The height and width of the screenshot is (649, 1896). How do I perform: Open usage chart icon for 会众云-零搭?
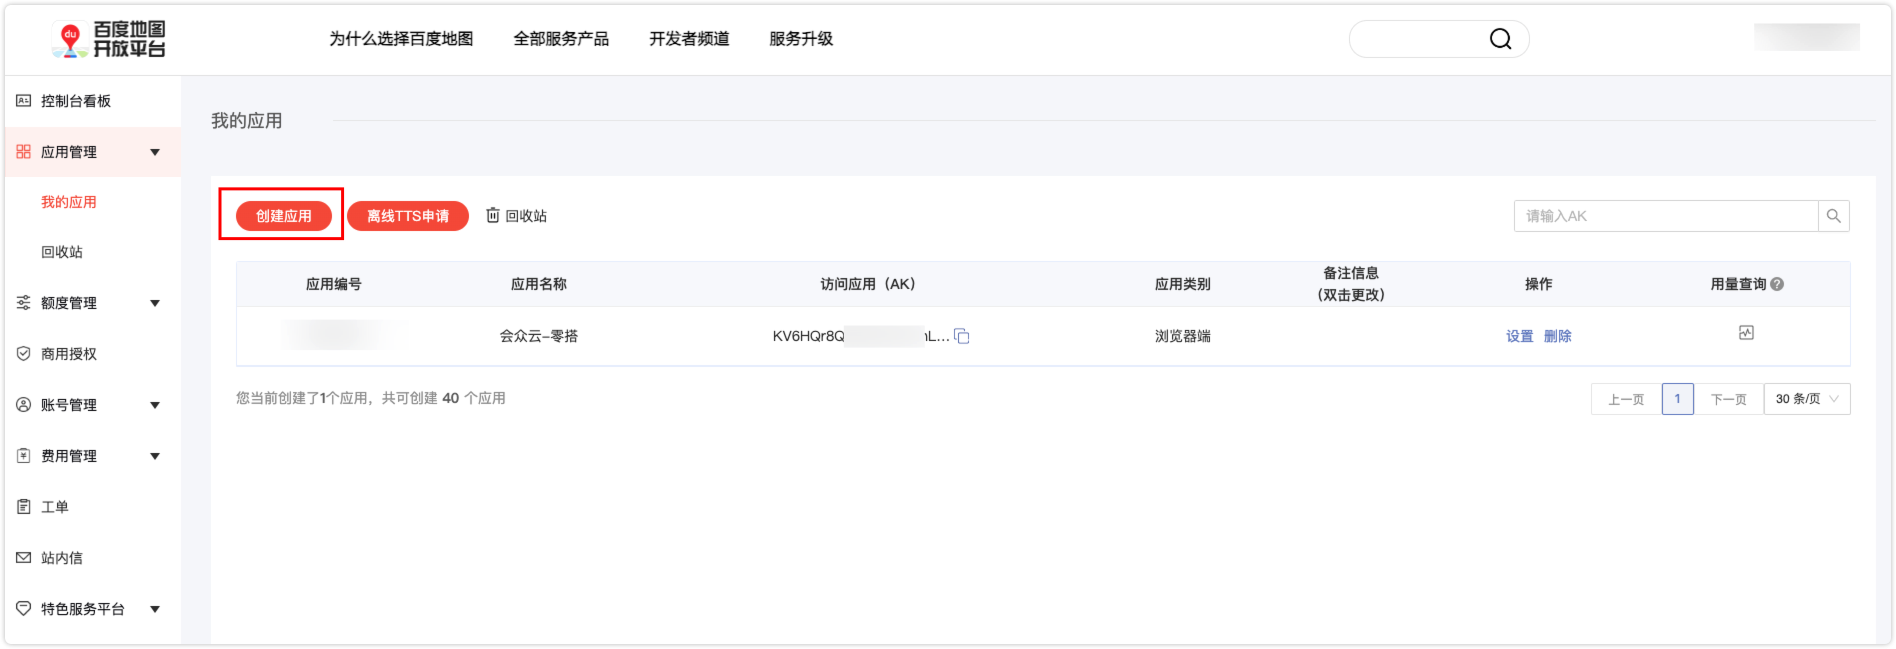tap(1746, 333)
